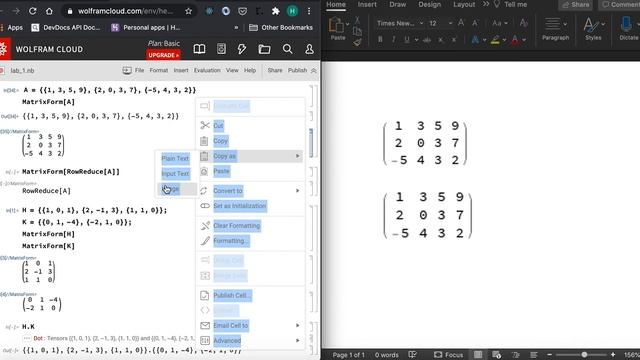Open the Chrome three-dot menu
Image resolution: width=640 pixels, height=360 pixels.
coord(309,11)
